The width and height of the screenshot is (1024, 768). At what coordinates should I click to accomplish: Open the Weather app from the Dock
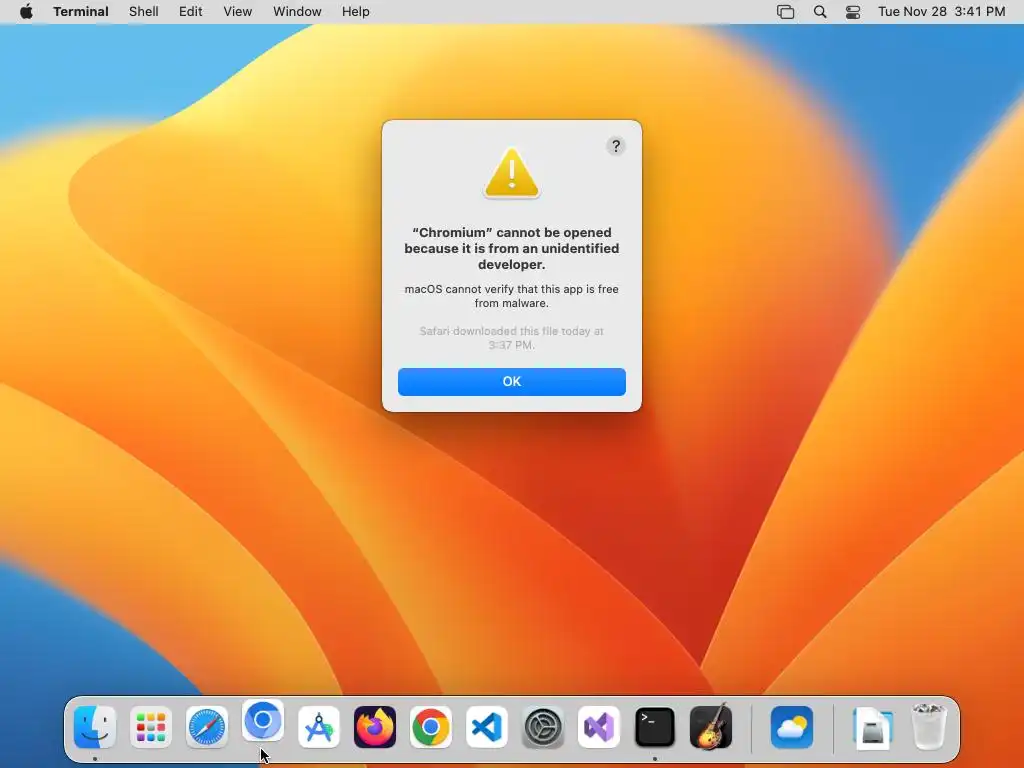click(x=792, y=727)
